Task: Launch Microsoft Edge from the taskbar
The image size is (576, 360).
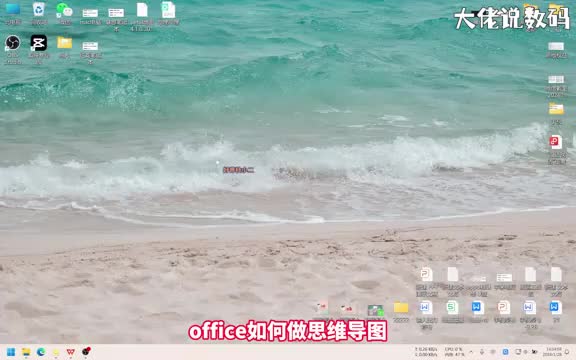Action: click(x=41, y=352)
